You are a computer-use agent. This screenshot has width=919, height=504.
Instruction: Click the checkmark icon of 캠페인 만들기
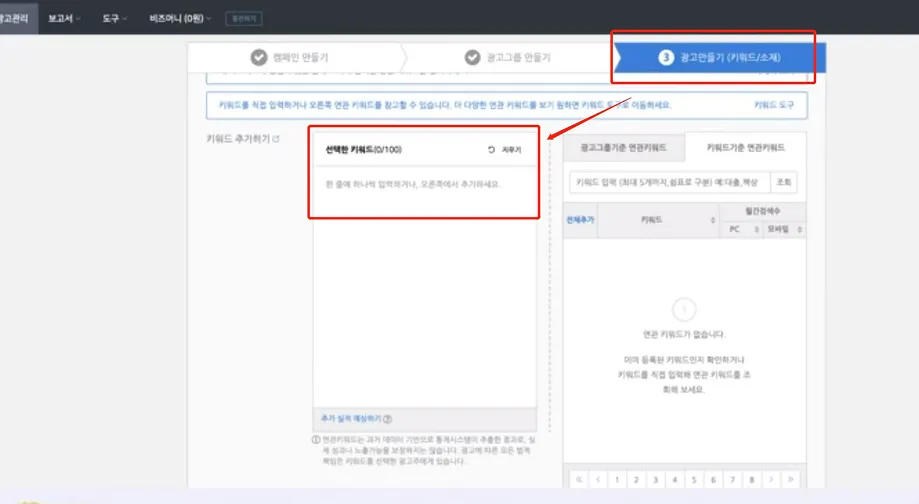point(258,57)
